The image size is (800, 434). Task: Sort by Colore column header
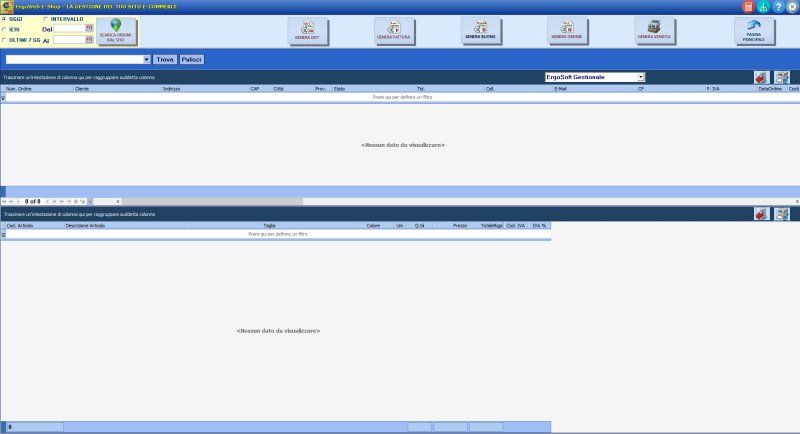click(x=373, y=225)
